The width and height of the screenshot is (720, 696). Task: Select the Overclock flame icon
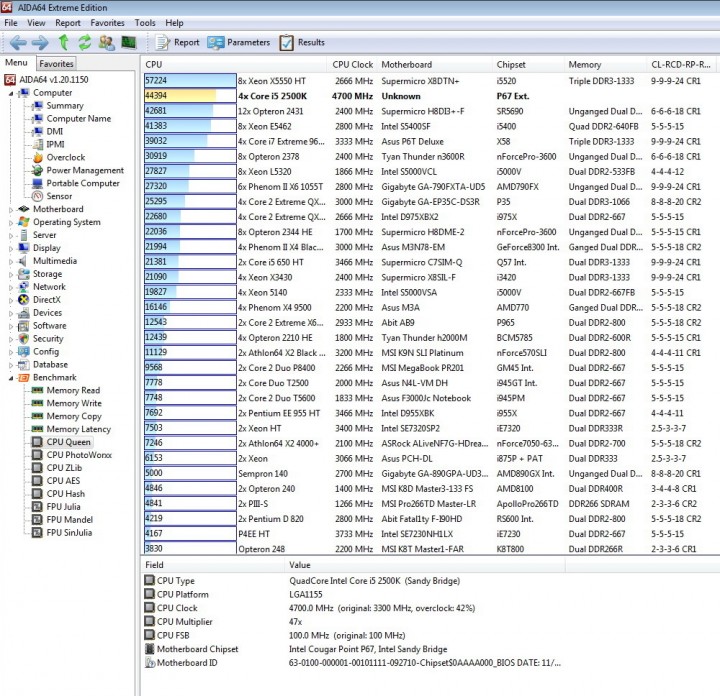[38, 157]
